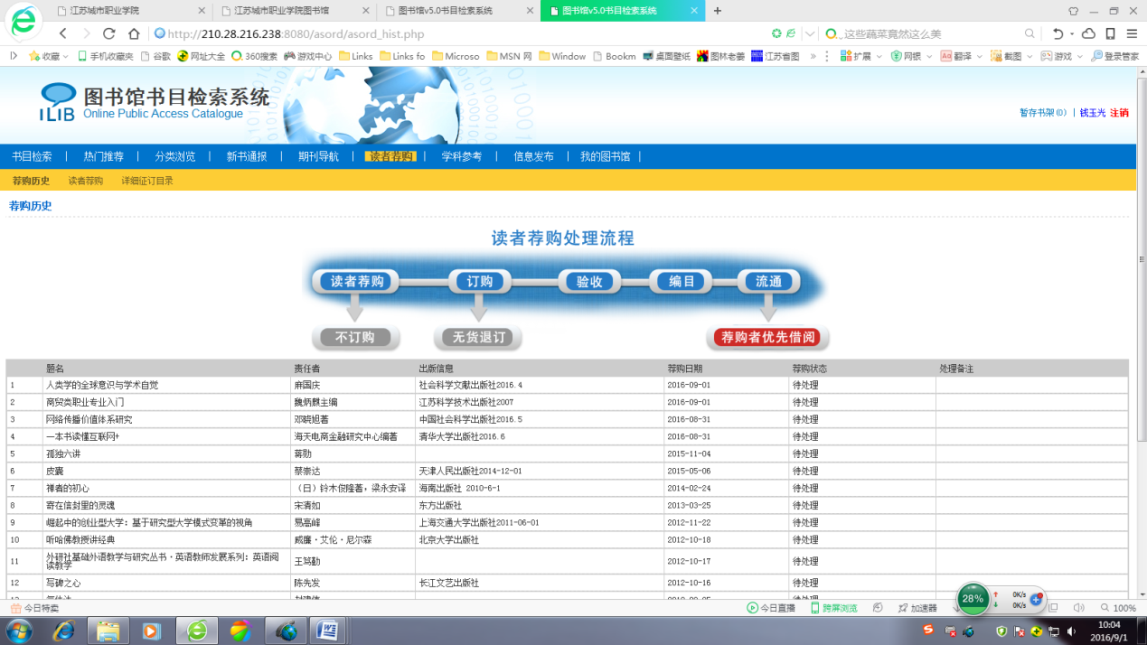Click the browser back arrow
This screenshot has height=645, width=1147.
click(63, 34)
